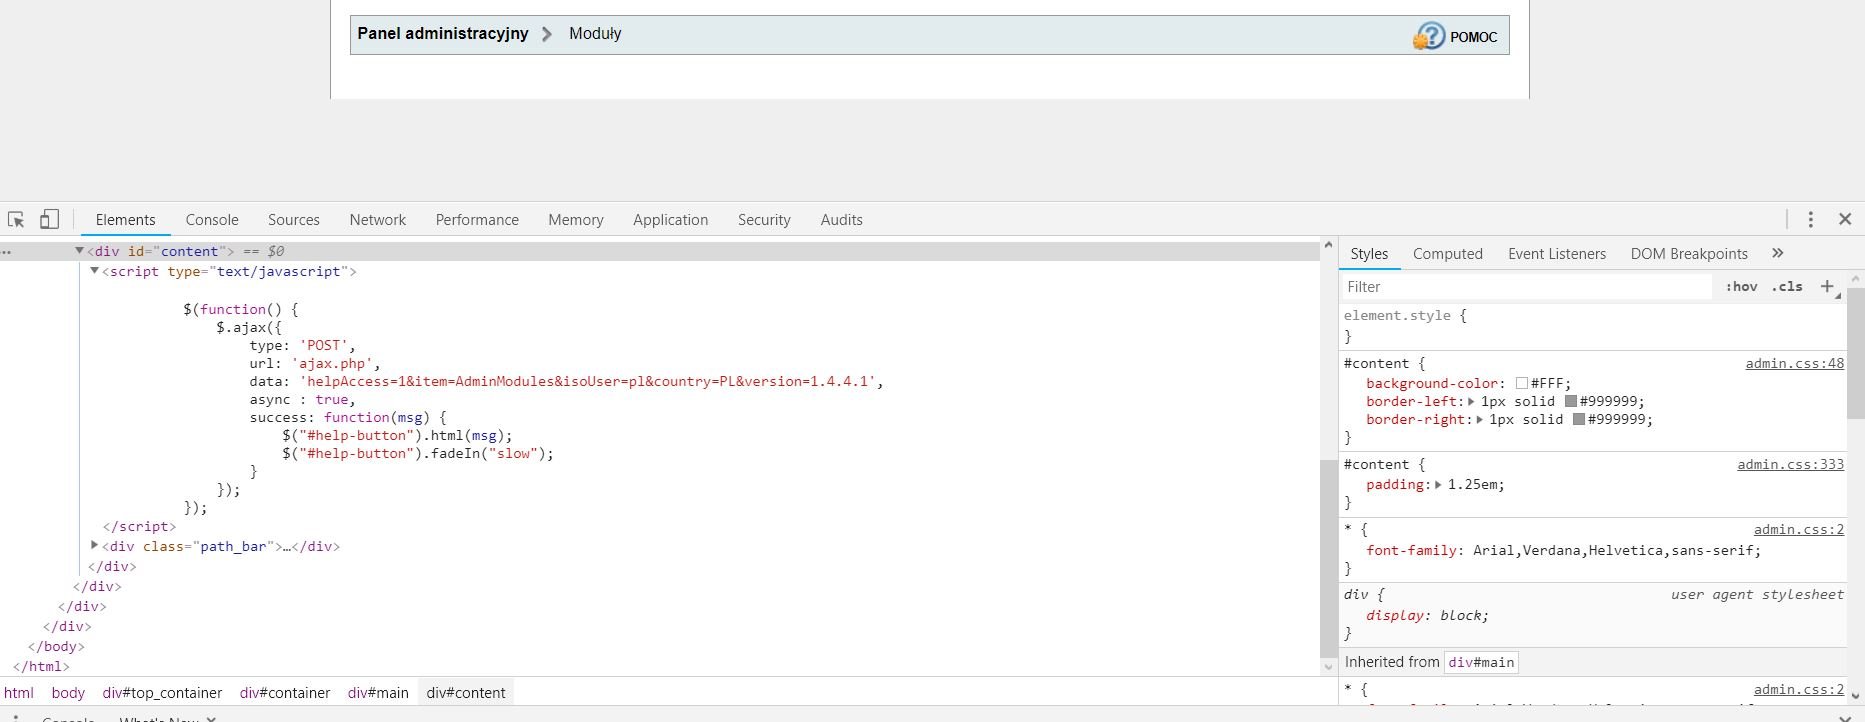1865x722 pixels.
Task: Toggle element state with :hov
Action: pos(1741,287)
